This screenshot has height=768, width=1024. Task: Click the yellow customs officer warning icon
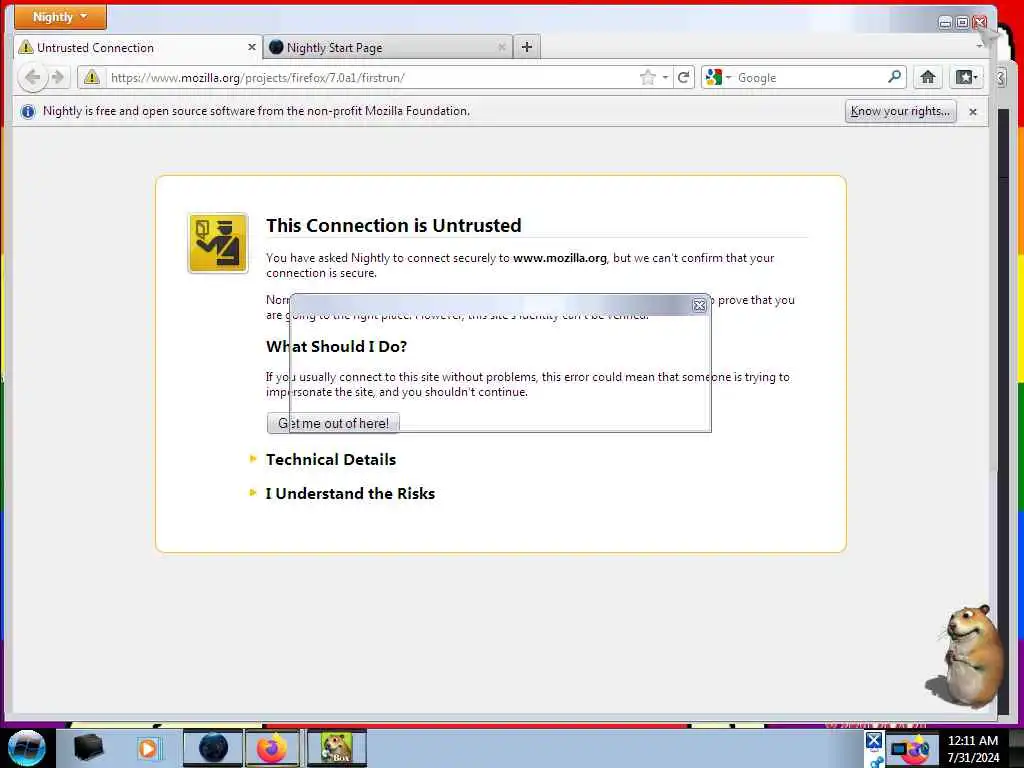218,243
